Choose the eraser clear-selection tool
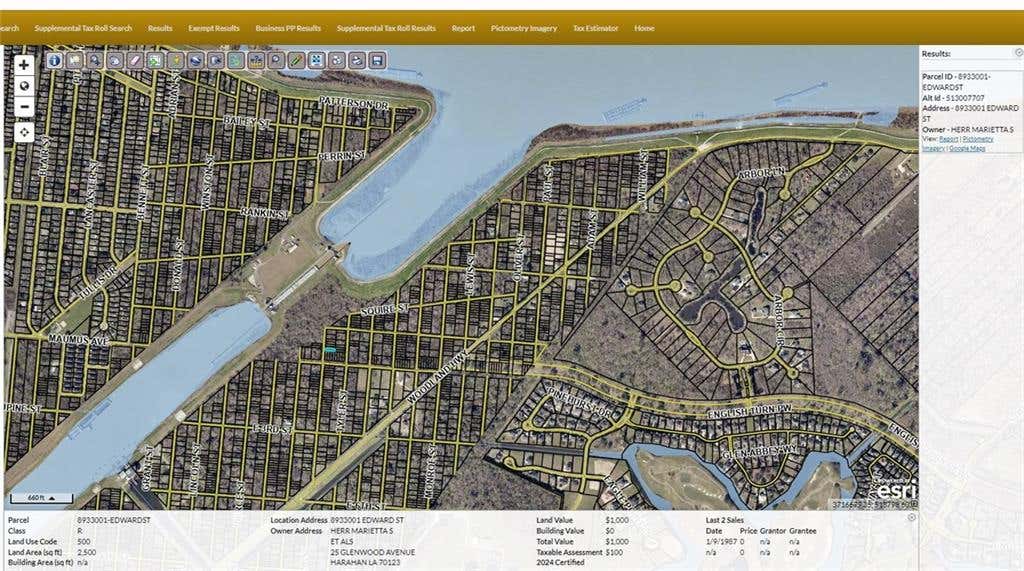This screenshot has width=1024, height=571. (135, 60)
